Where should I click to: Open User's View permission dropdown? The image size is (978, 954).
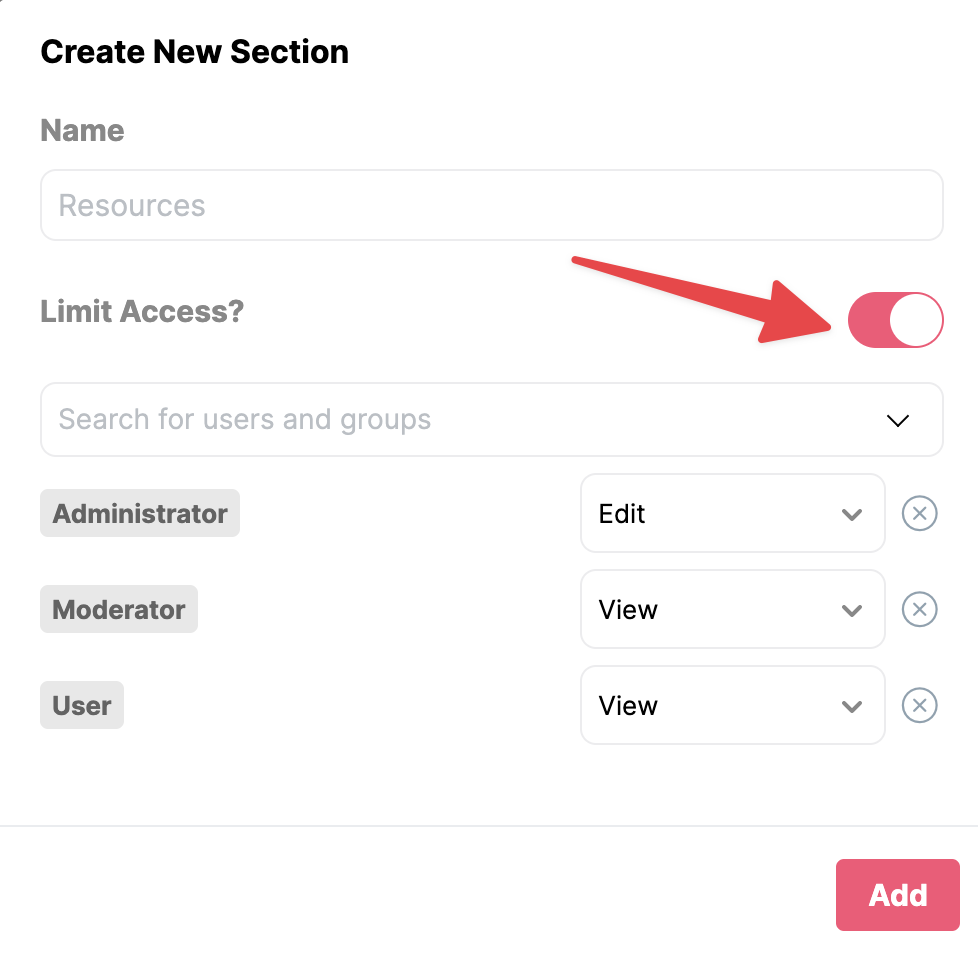[x=732, y=705]
